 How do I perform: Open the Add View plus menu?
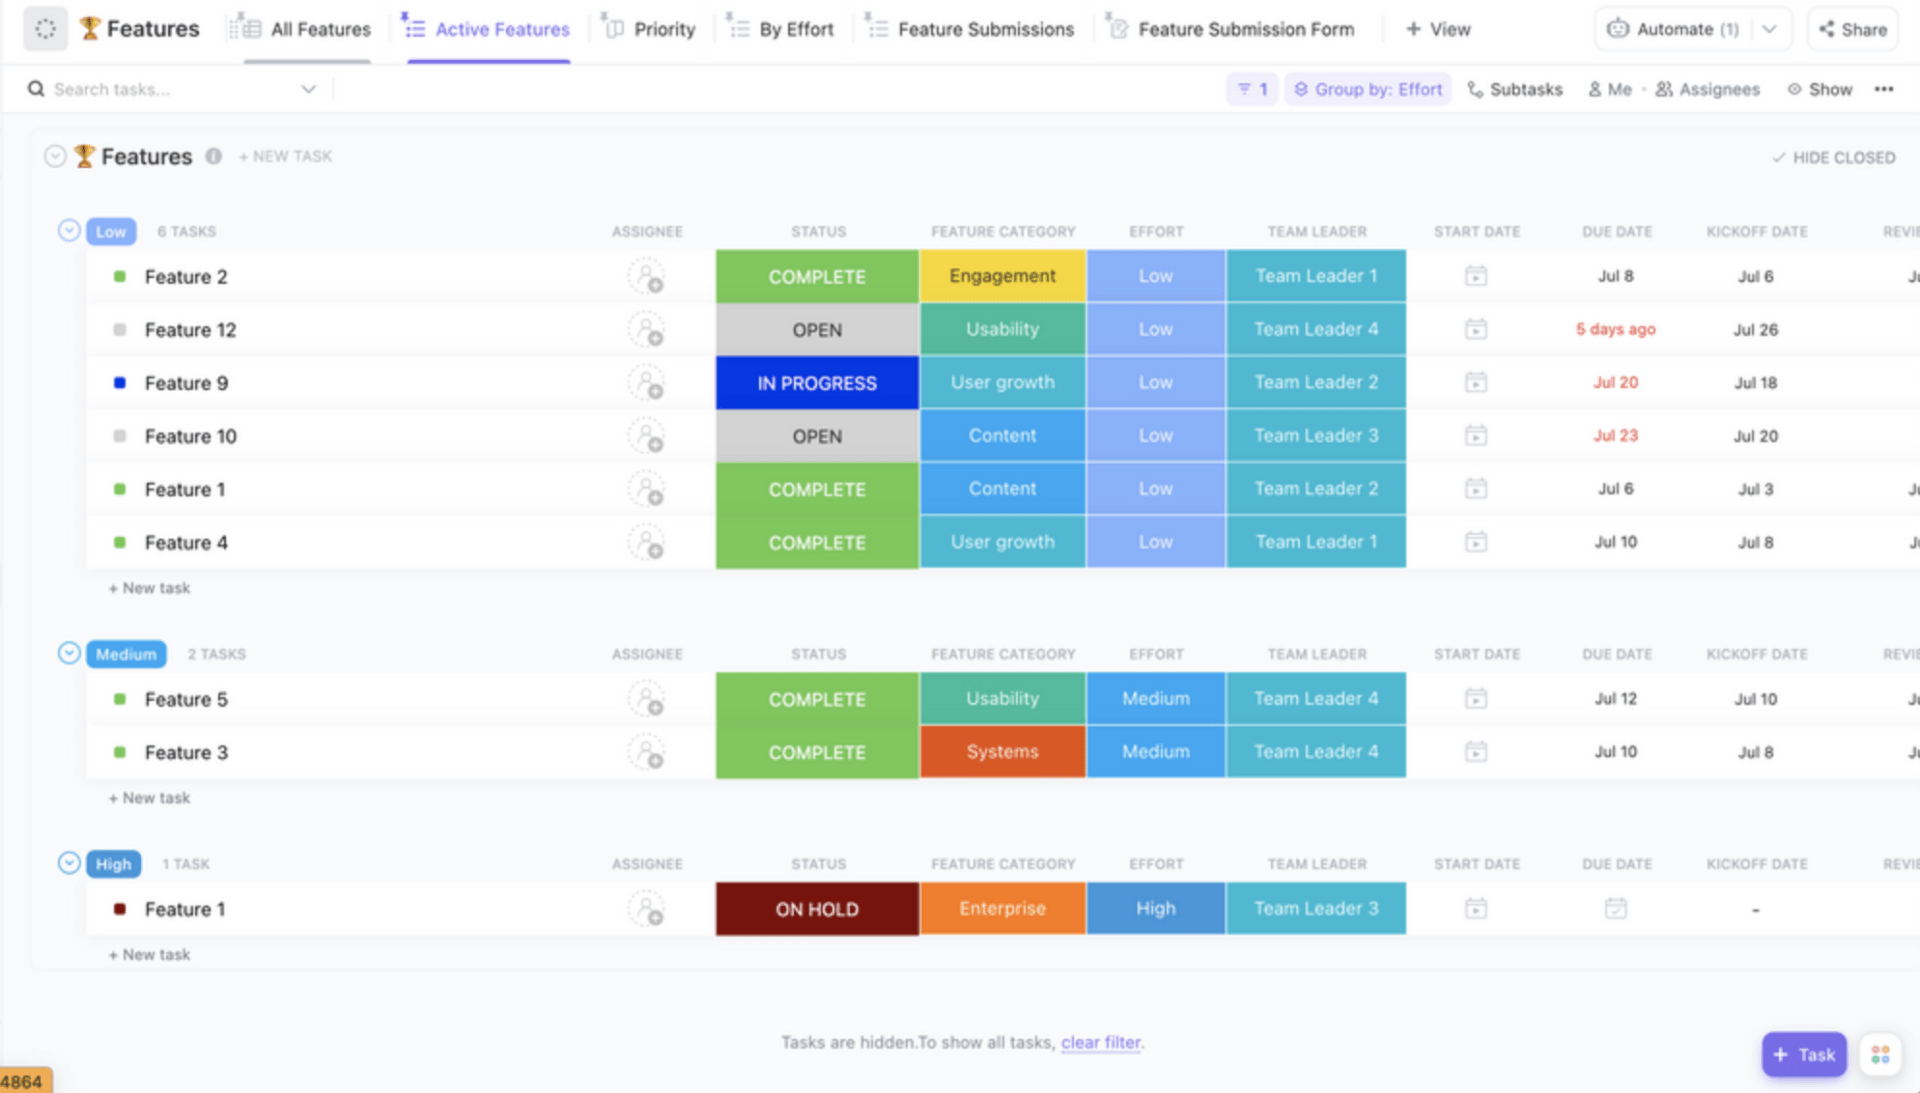[x=1437, y=28]
